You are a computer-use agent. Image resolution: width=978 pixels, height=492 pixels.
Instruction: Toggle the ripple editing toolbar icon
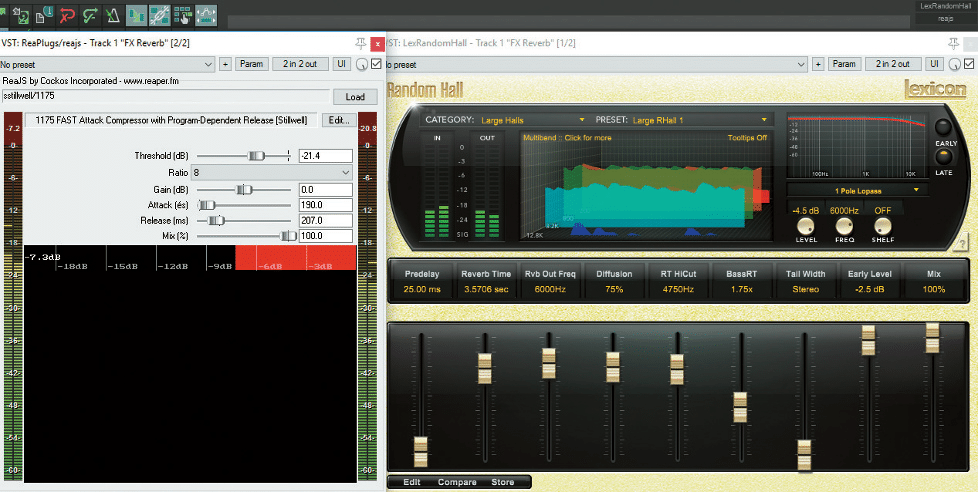pos(183,16)
